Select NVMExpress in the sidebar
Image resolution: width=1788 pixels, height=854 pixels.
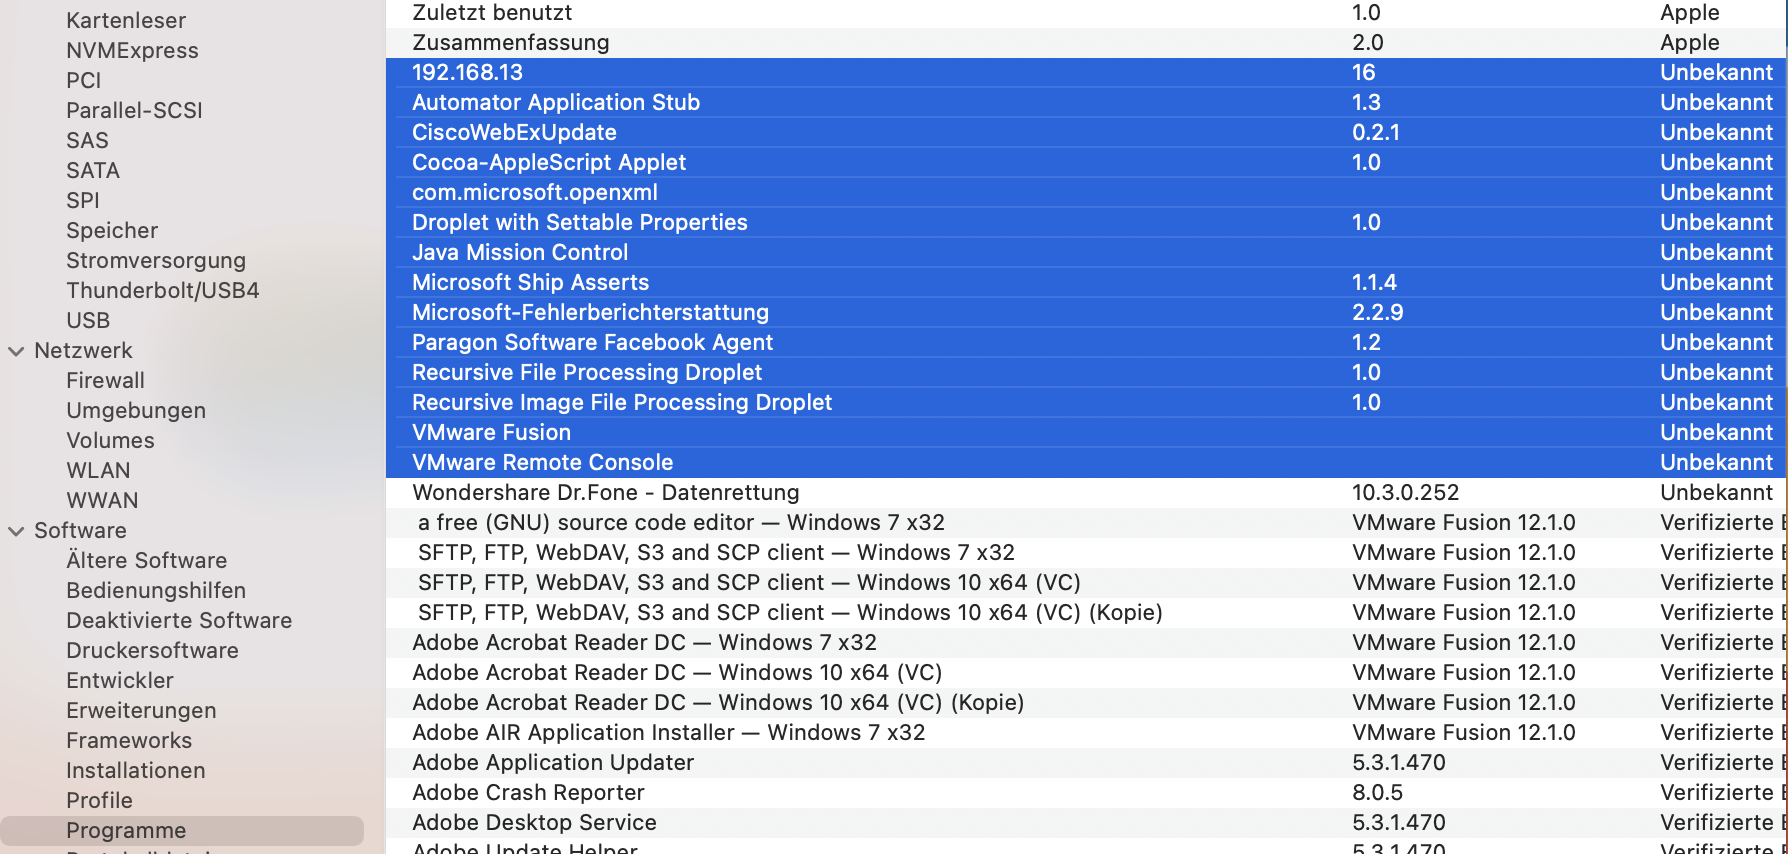pyautogui.click(x=132, y=51)
